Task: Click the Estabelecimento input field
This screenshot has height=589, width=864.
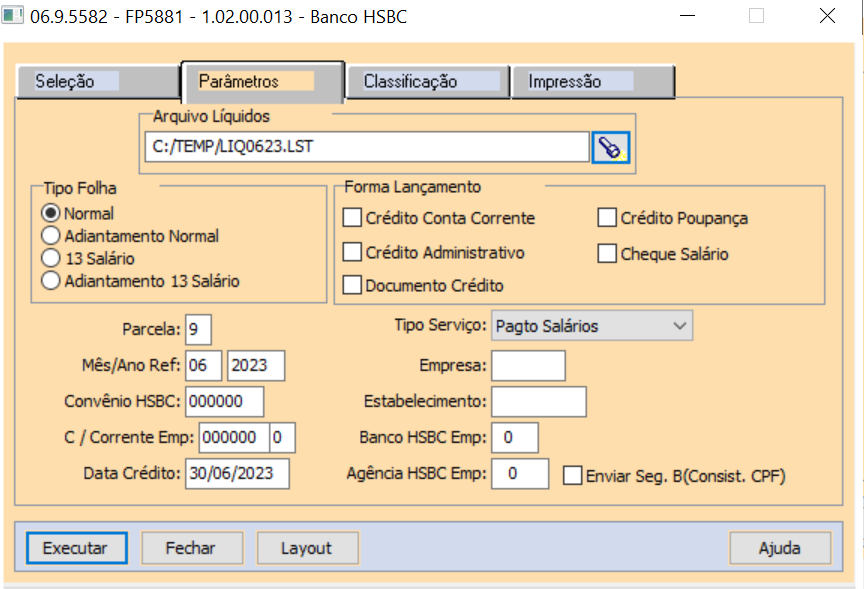Action: 539,401
